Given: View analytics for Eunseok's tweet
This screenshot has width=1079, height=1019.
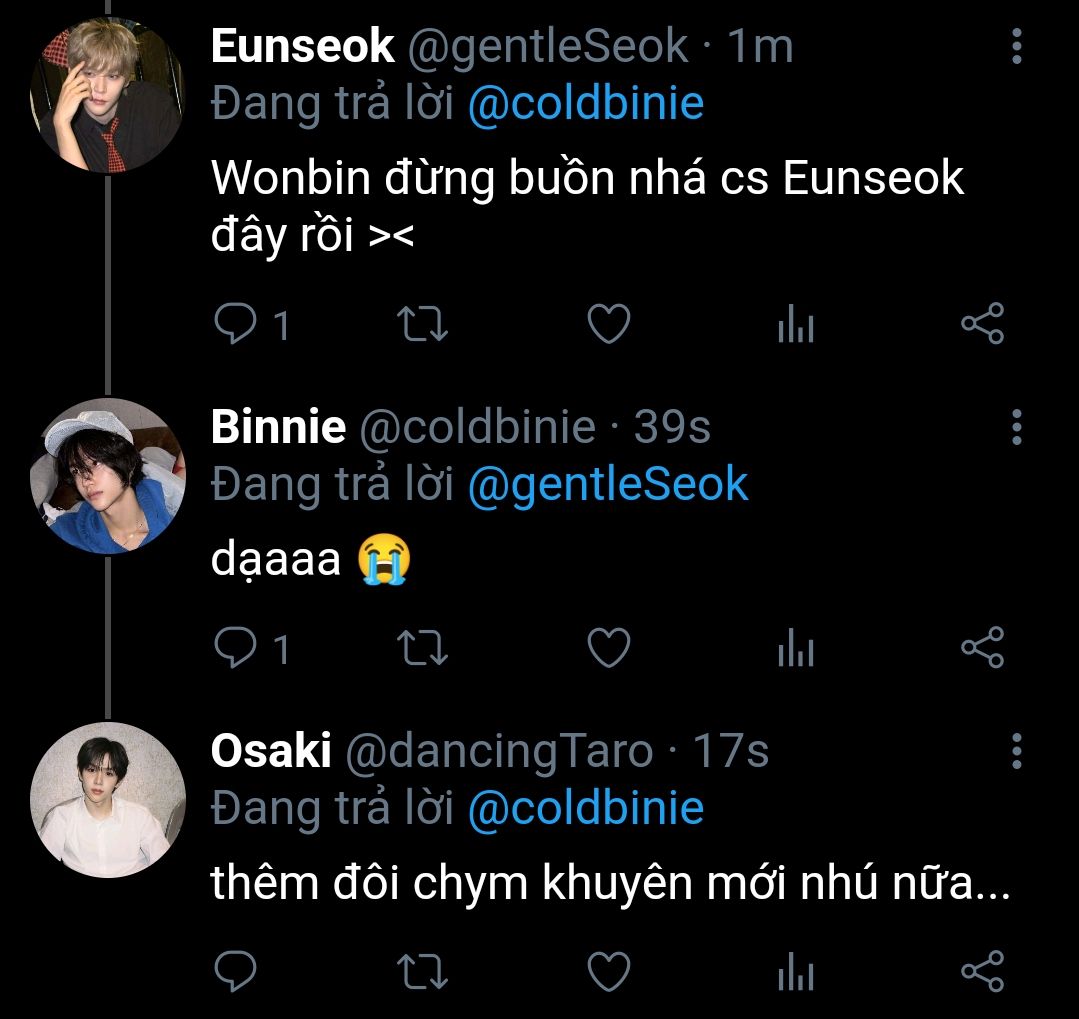Looking at the screenshot, I should (x=796, y=325).
